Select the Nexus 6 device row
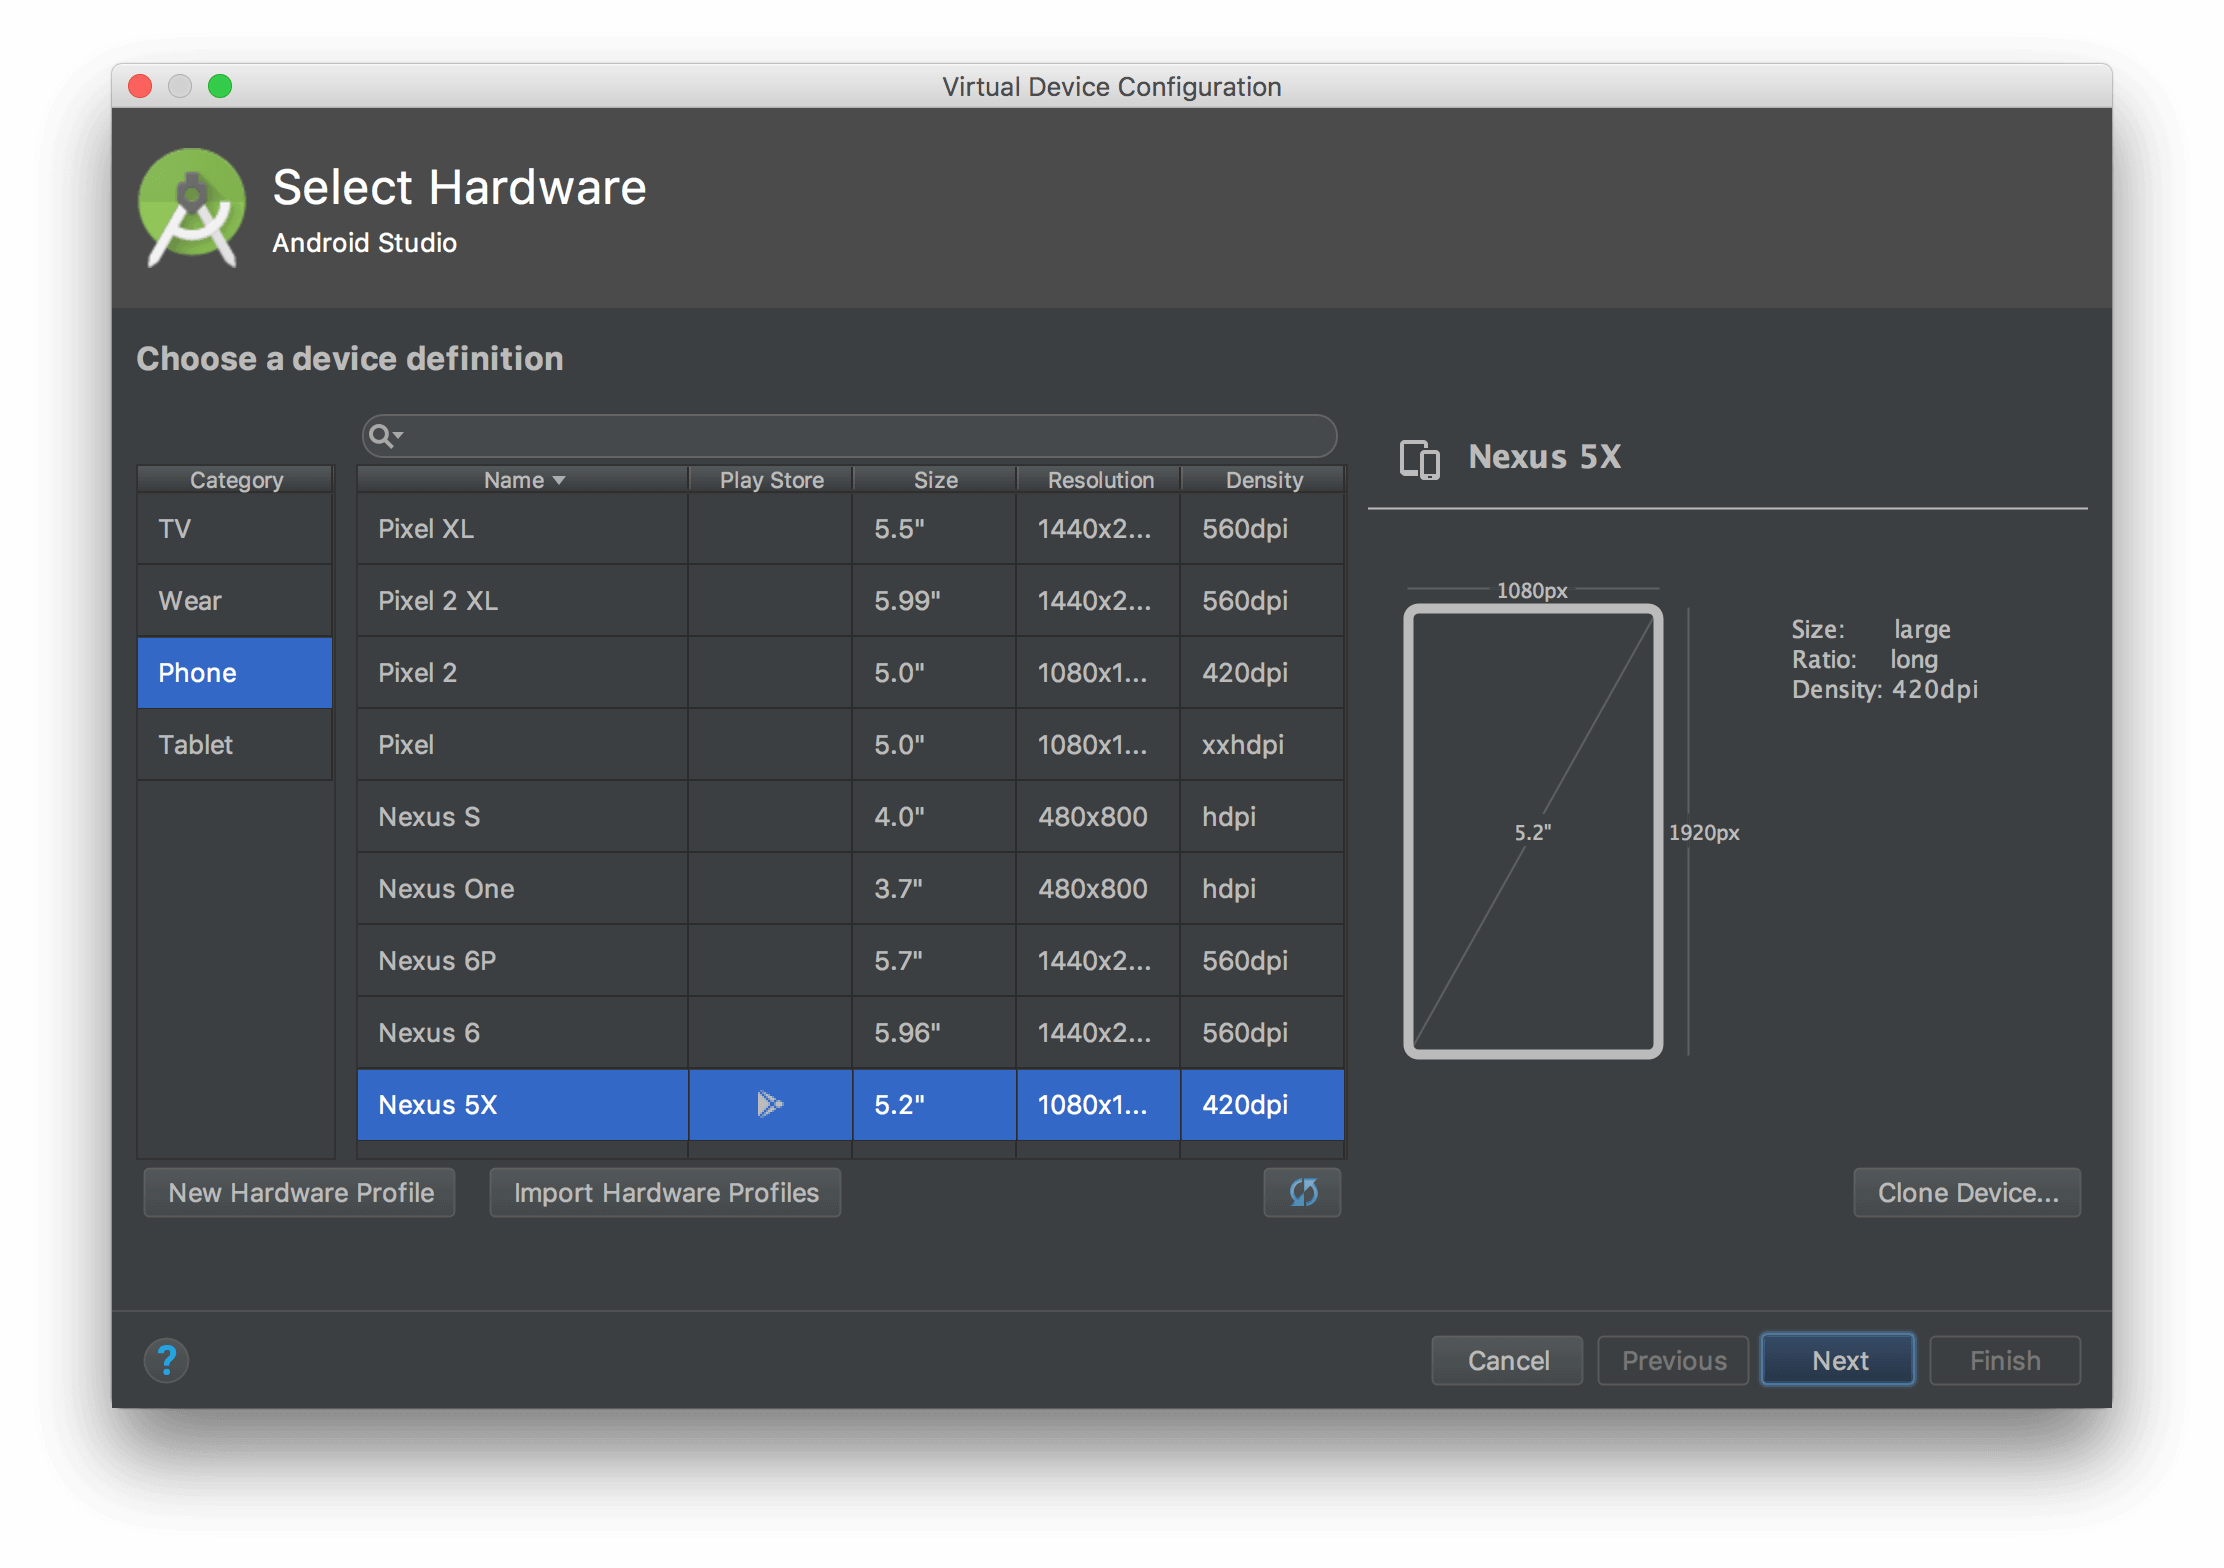Screen dimensions: 2224x1568 coord(851,1033)
